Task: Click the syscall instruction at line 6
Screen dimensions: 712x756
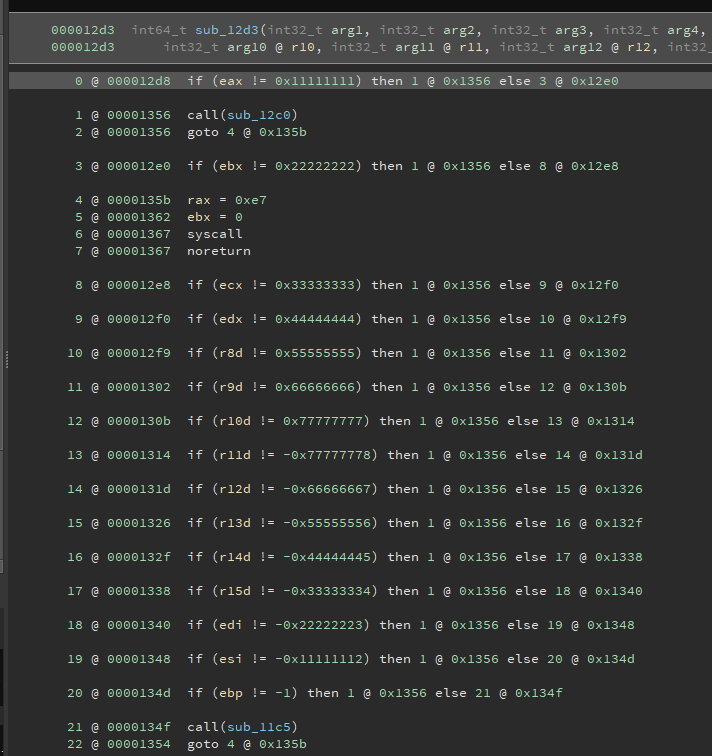Action: tap(214, 234)
